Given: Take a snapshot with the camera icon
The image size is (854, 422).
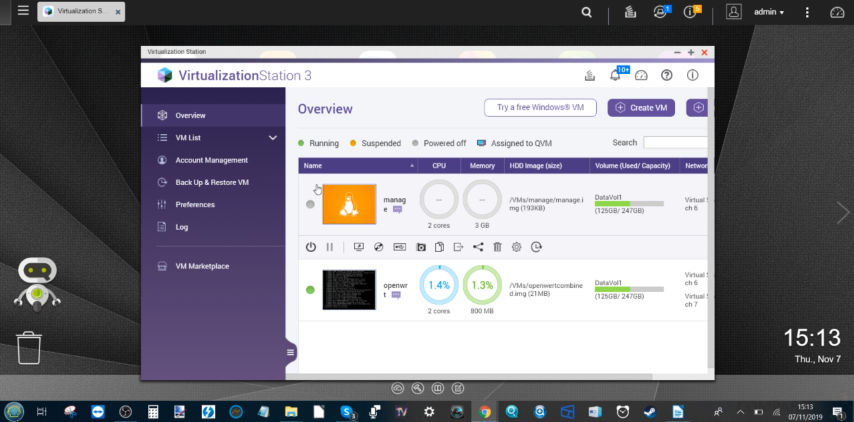Looking at the screenshot, I should point(420,247).
